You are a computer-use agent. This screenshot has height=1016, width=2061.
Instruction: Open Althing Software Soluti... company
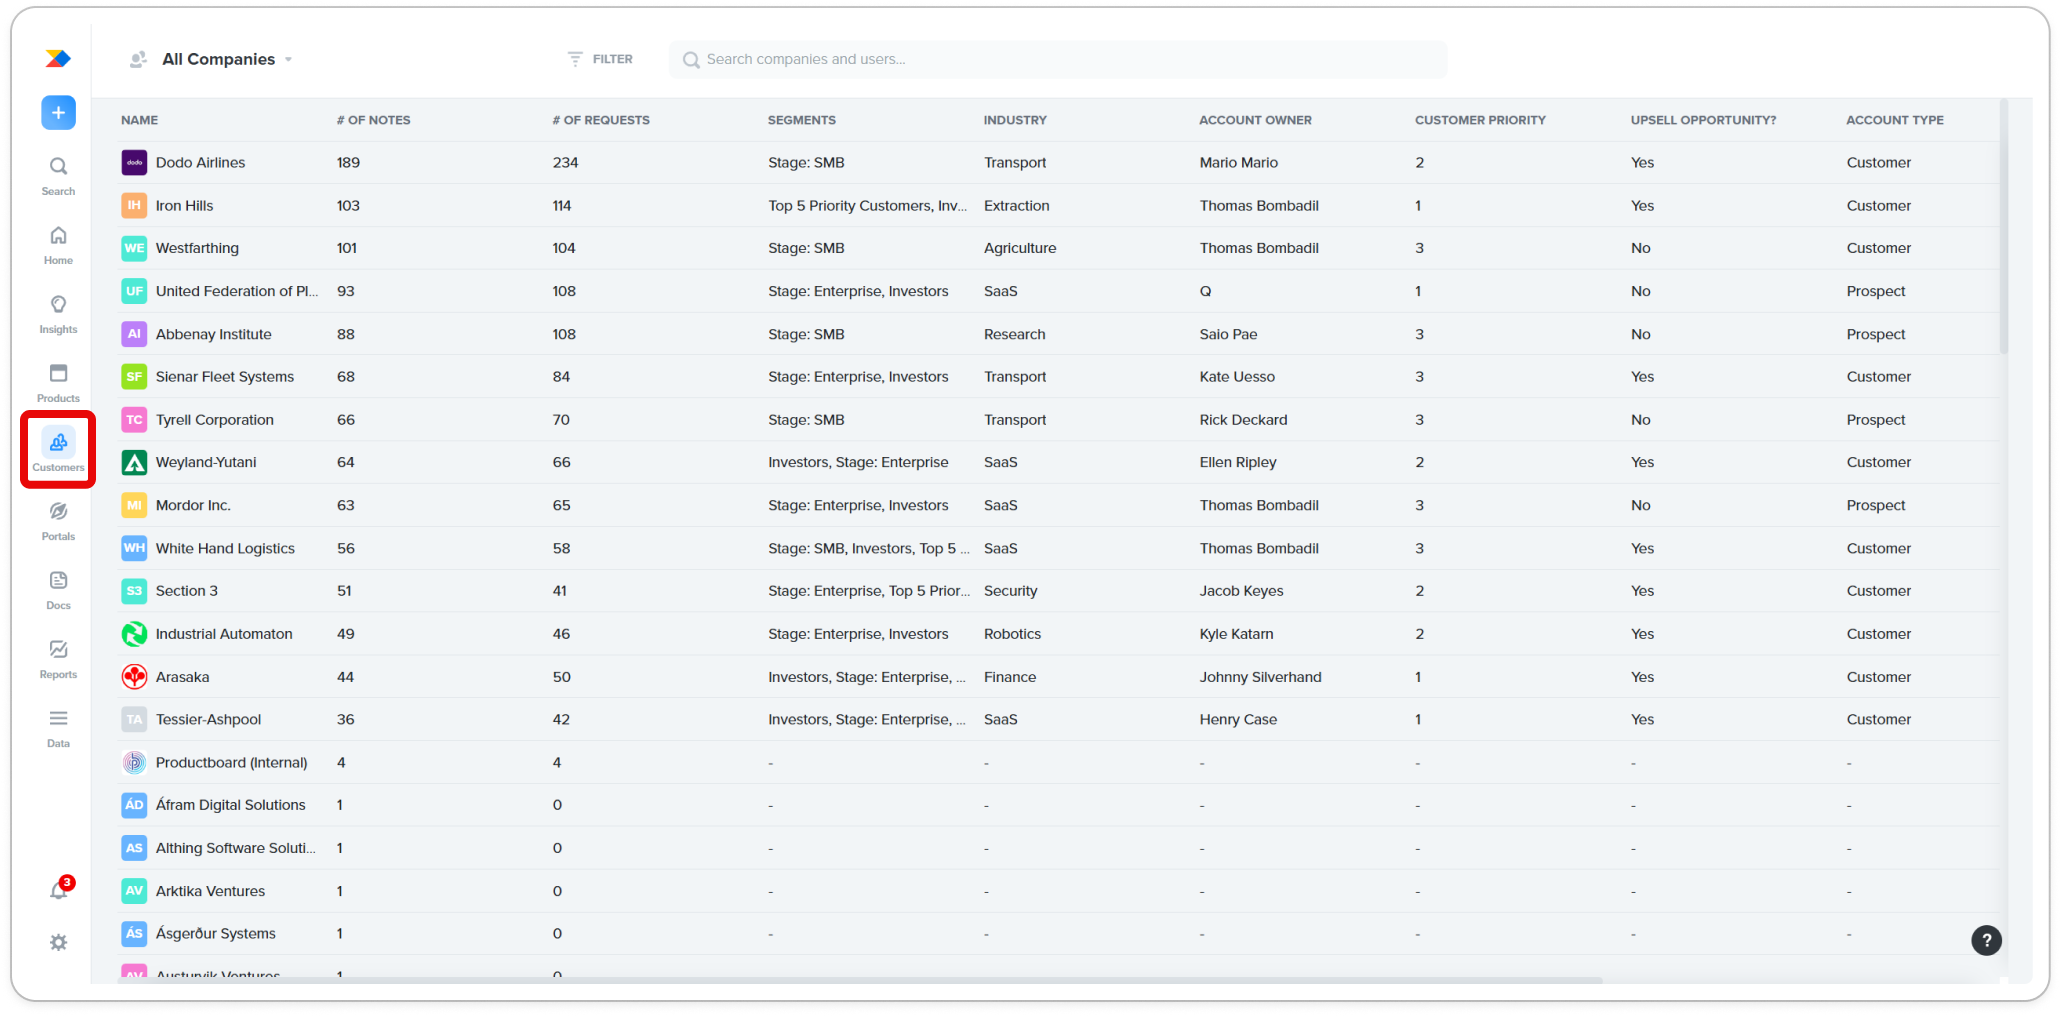[236, 848]
